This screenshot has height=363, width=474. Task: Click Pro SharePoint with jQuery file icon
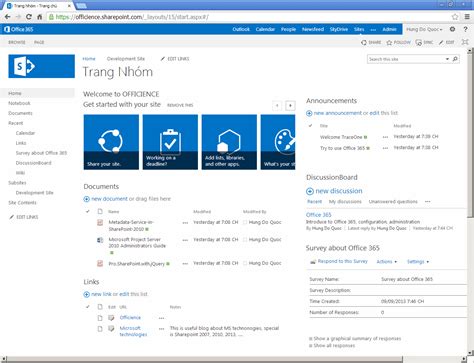pyautogui.click(x=100, y=263)
